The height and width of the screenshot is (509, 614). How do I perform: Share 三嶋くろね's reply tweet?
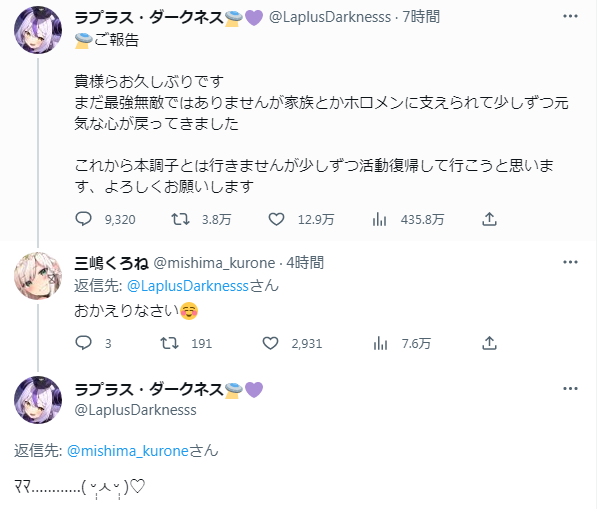(x=489, y=343)
